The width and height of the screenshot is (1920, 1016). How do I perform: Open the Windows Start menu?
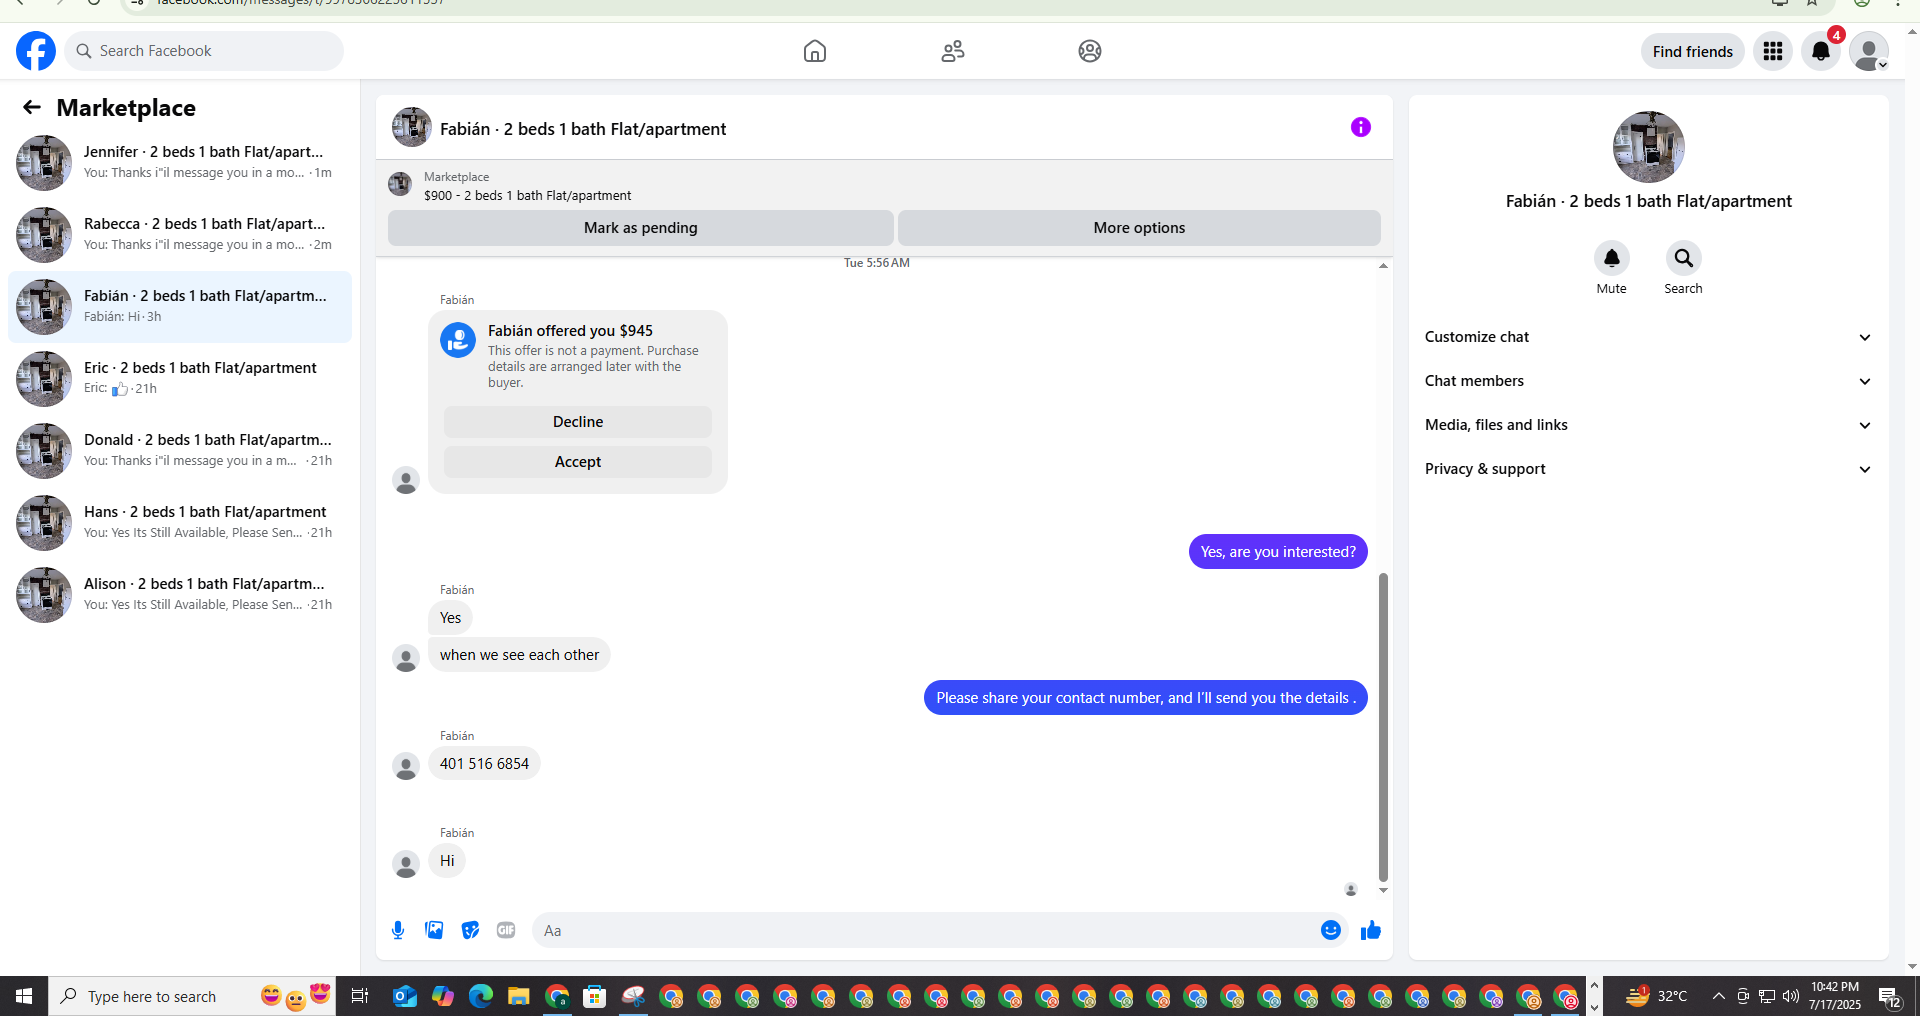pyautogui.click(x=24, y=996)
